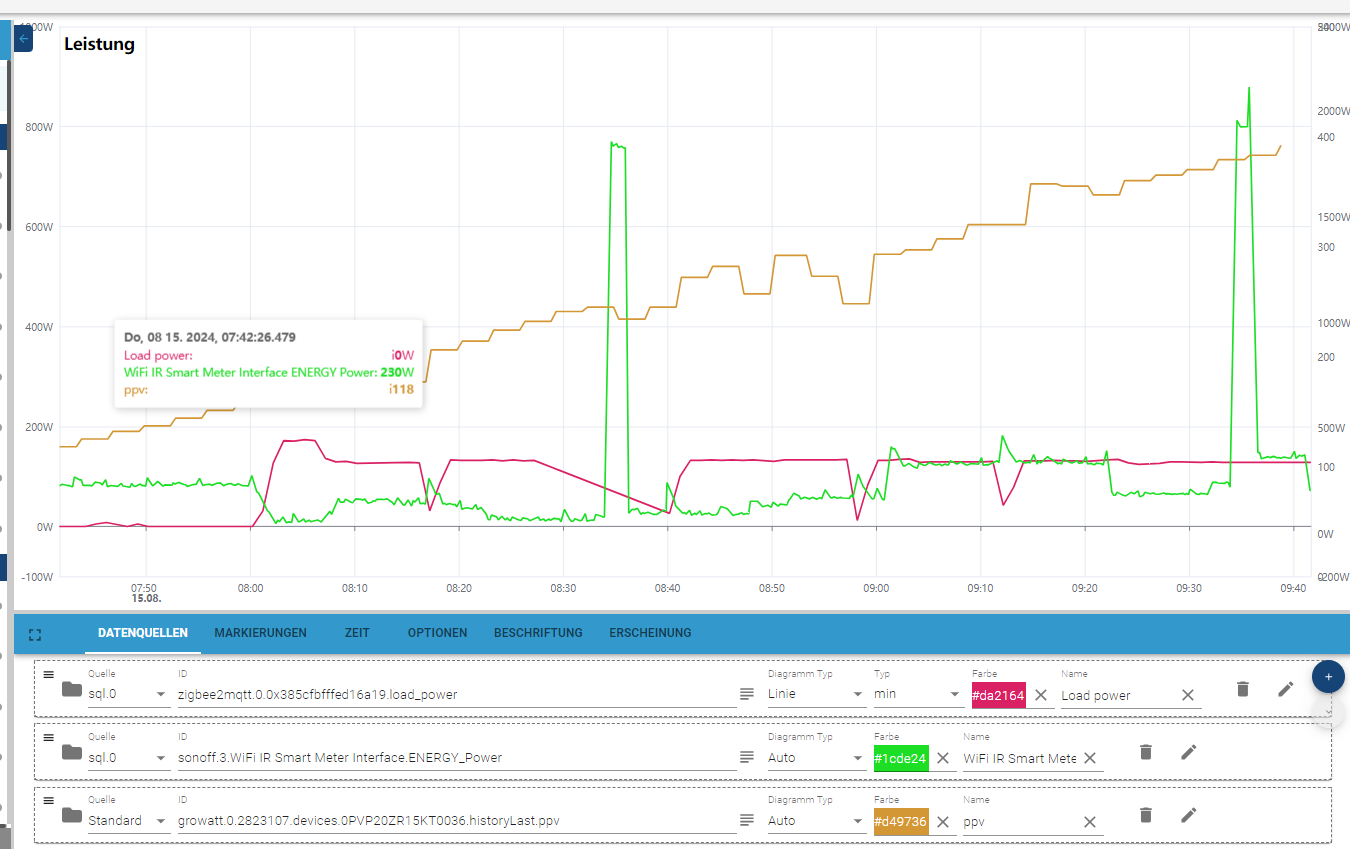Click the -100W left axis label
Image resolution: width=1350 pixels, height=849 pixels.
38,577
